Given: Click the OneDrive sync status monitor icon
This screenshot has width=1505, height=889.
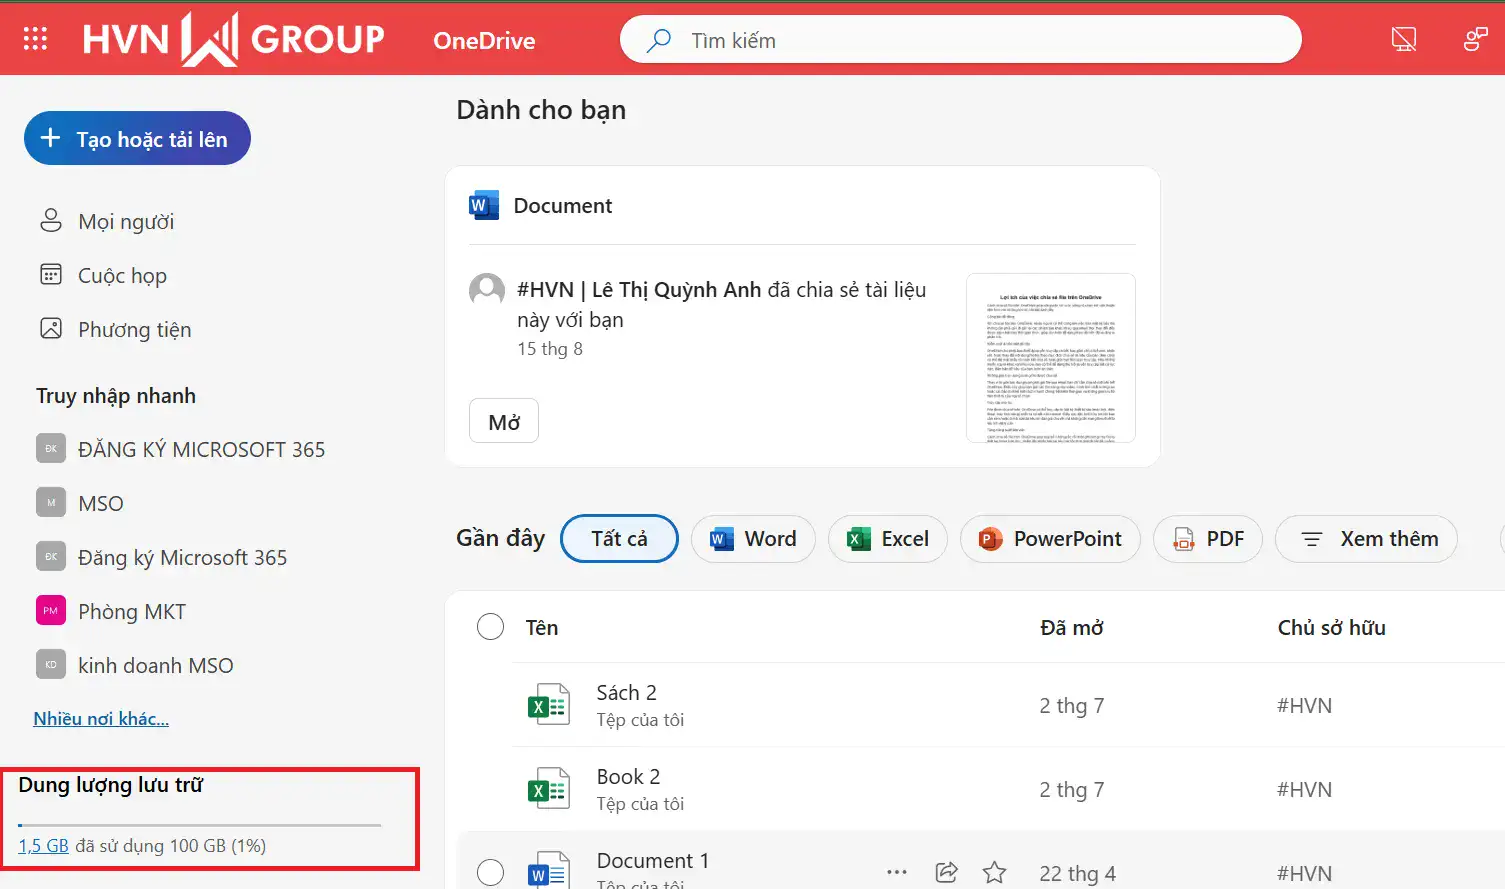Looking at the screenshot, I should (1404, 38).
